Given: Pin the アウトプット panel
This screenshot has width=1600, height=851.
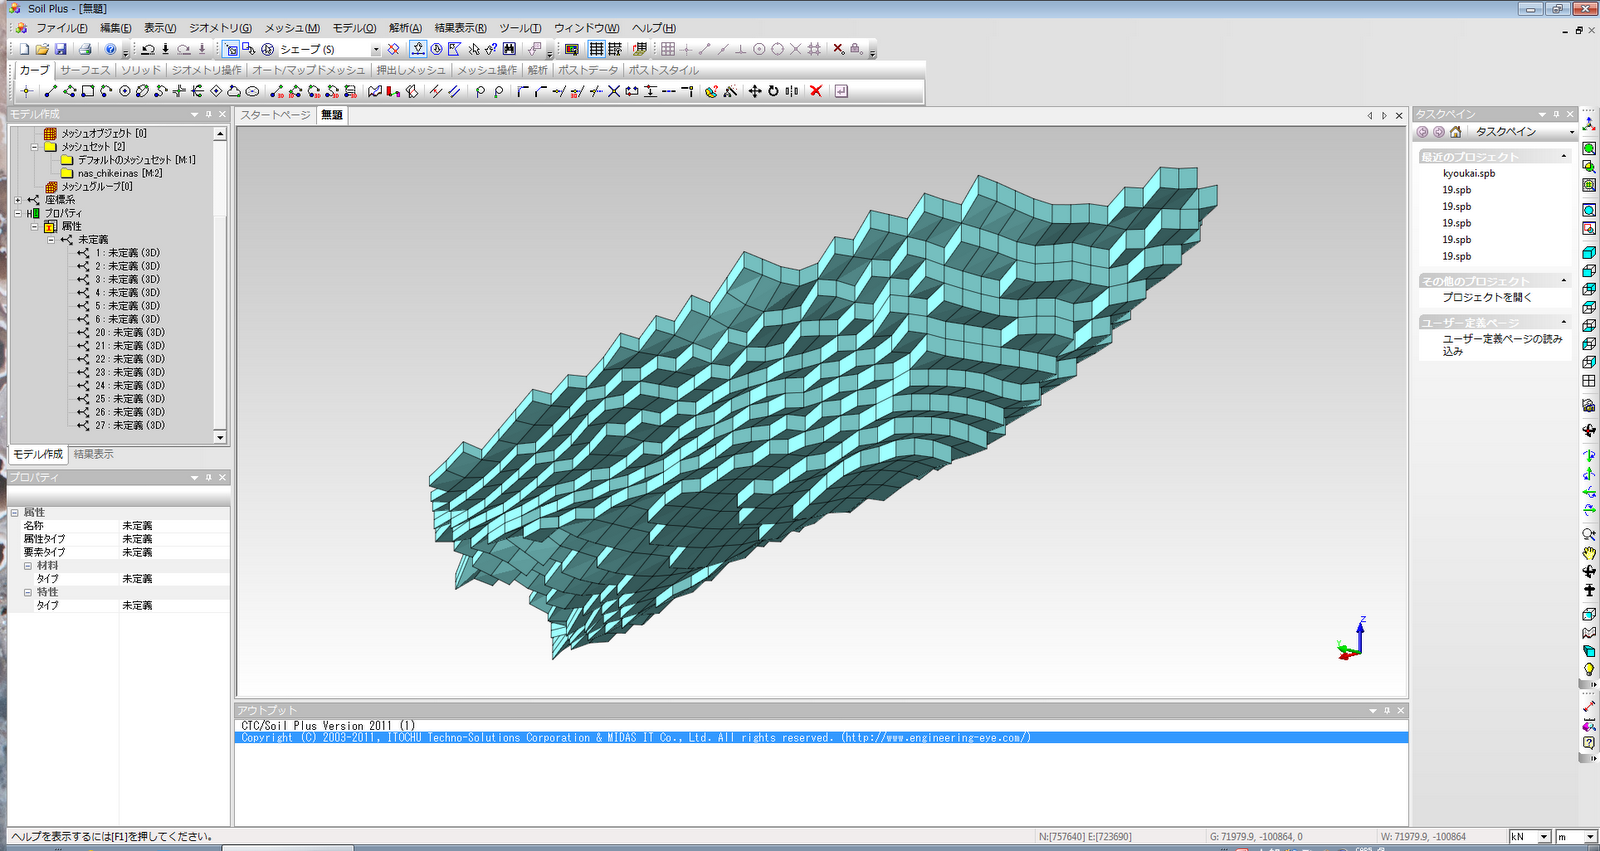Looking at the screenshot, I should (1387, 711).
